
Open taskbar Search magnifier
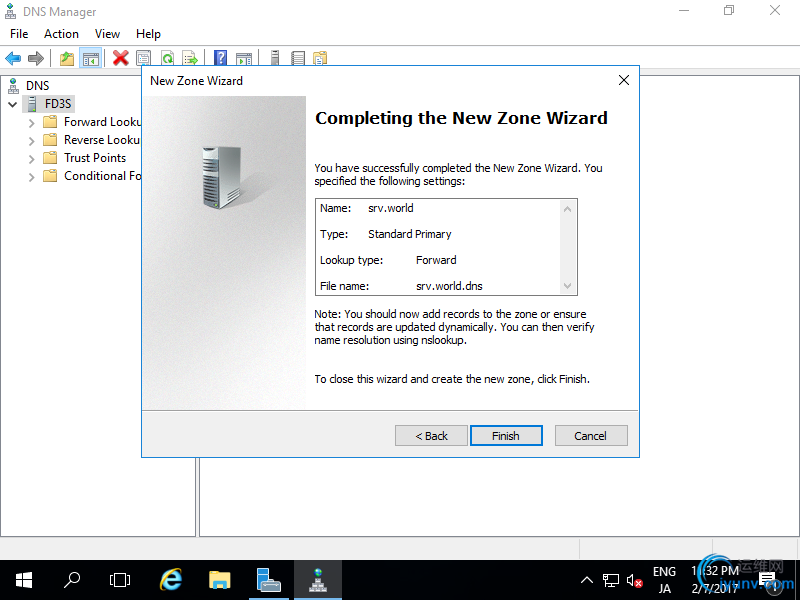click(72, 580)
